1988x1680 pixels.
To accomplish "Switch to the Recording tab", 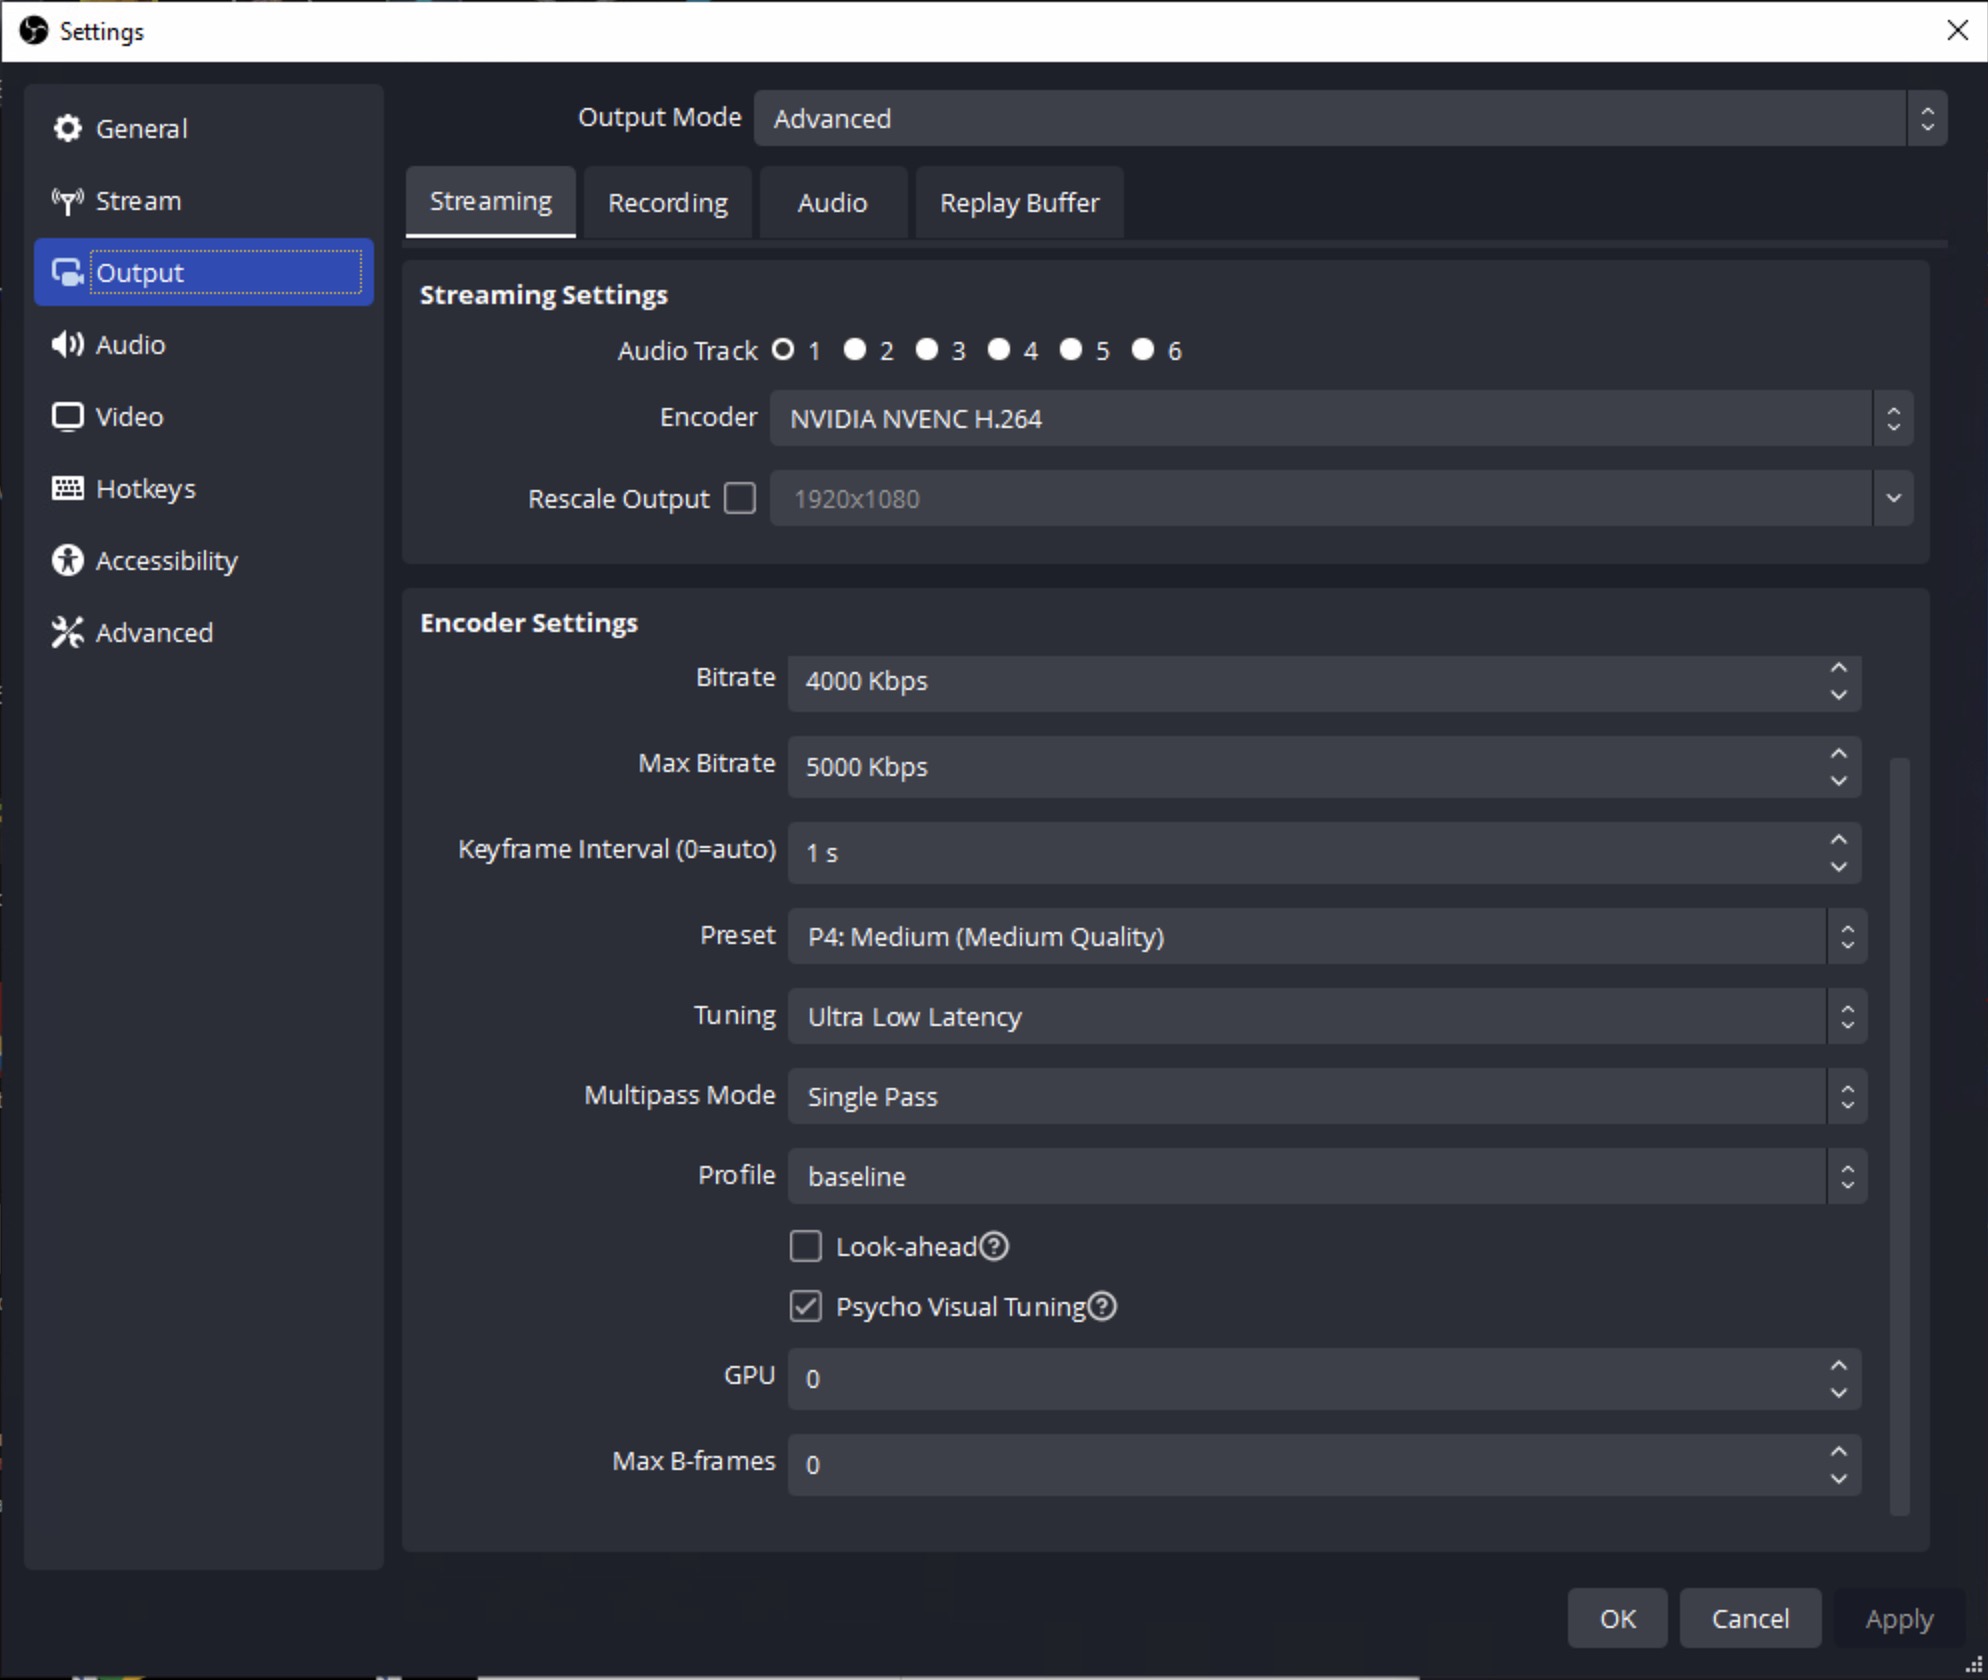I will (x=668, y=203).
